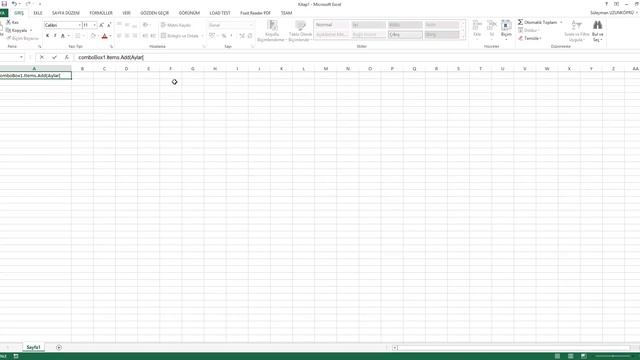Confirm formula entry with checkmark
The height and width of the screenshot is (360, 640).
pos(54,58)
